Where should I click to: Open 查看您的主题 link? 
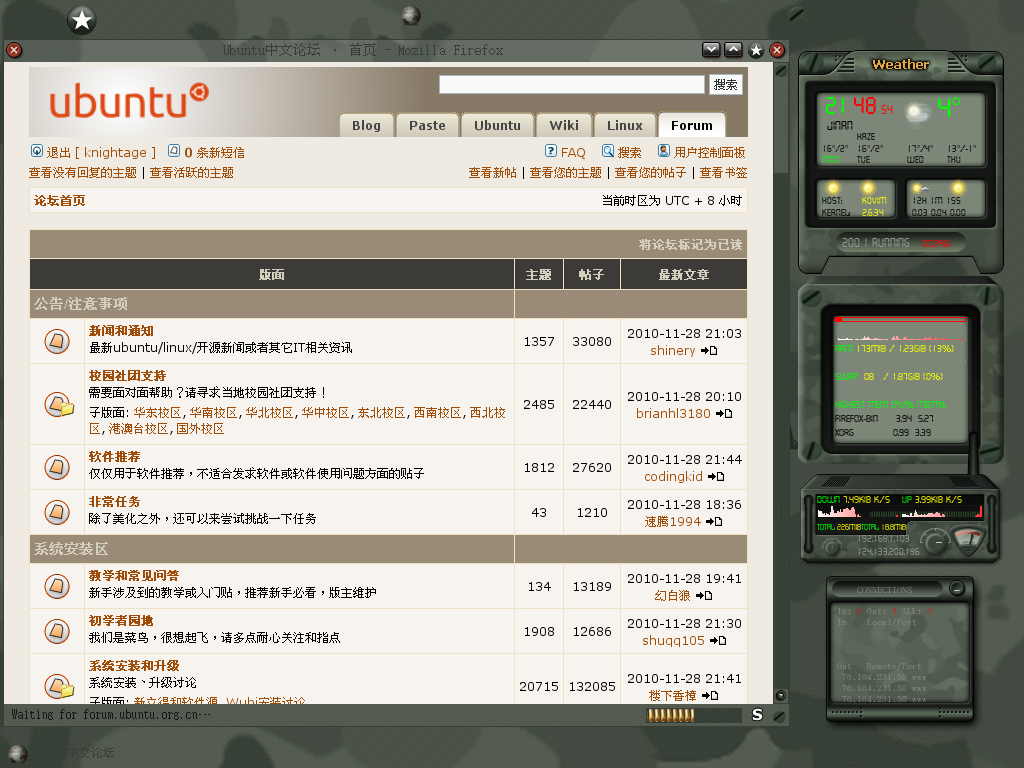click(x=566, y=172)
